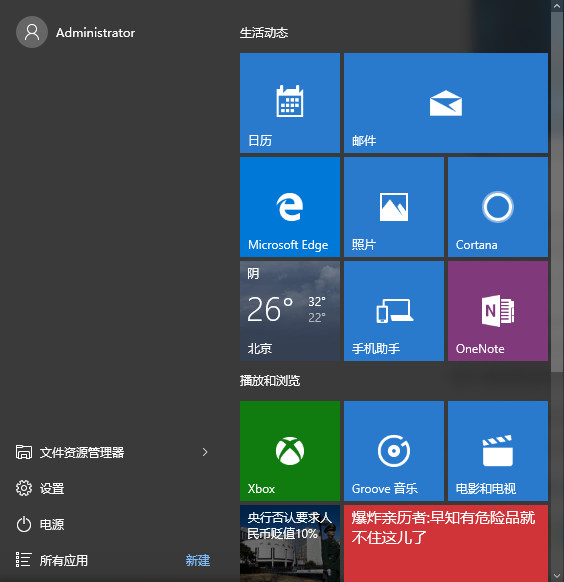Launch the Groove 音乐 tile

[394, 451]
